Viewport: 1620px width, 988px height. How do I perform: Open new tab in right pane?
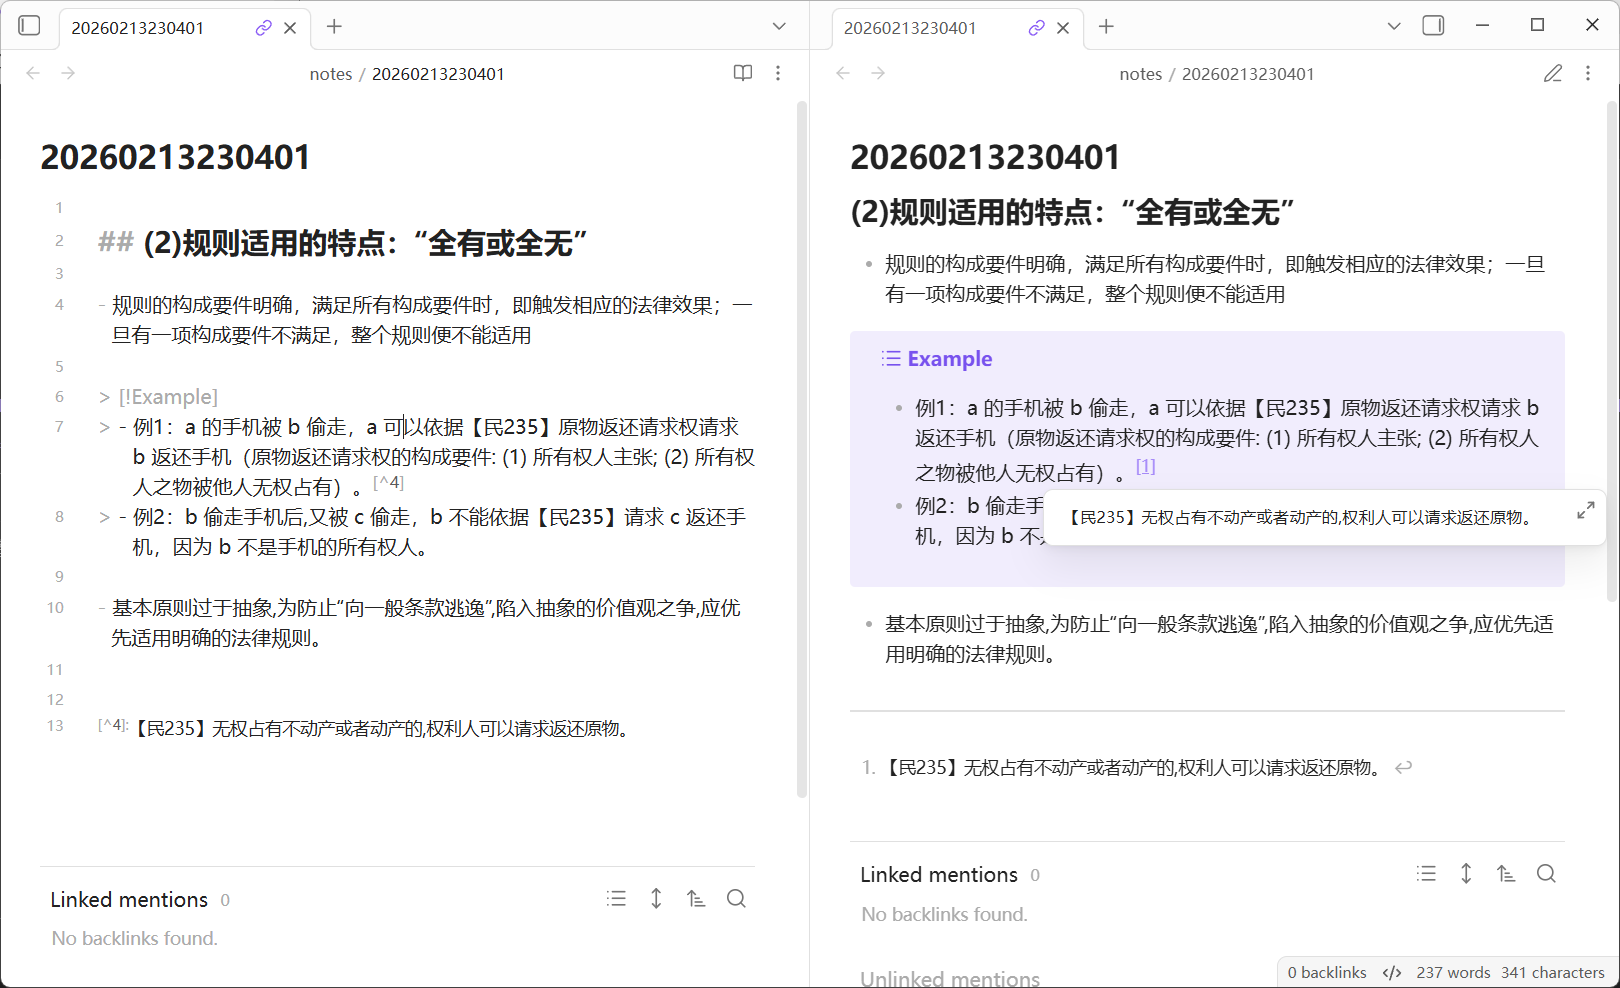[x=1106, y=27]
